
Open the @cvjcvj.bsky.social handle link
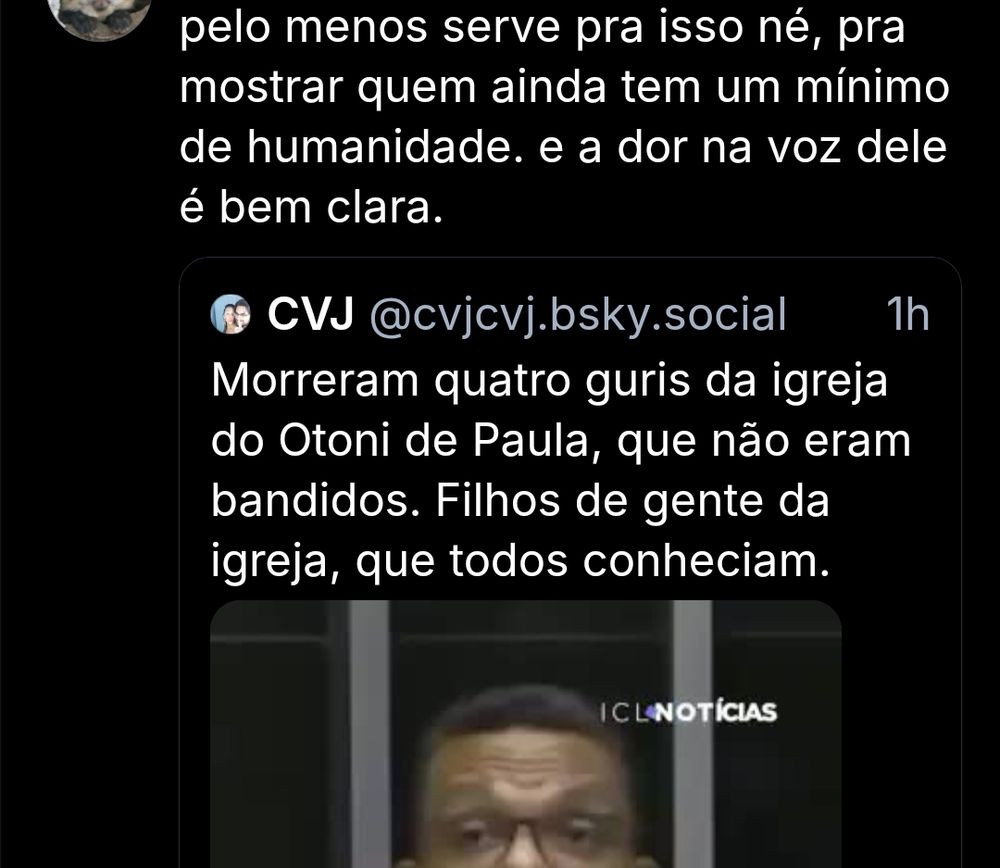(x=578, y=315)
